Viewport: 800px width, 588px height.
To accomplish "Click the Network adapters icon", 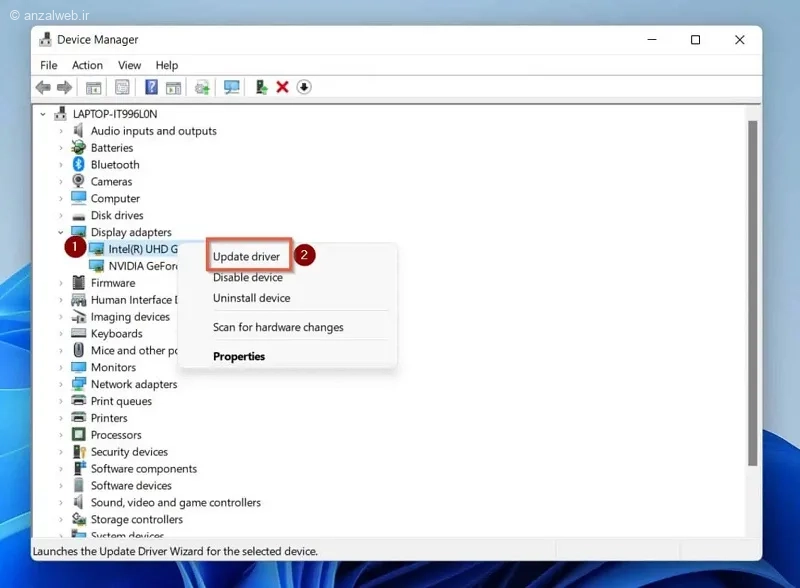I will [79, 384].
